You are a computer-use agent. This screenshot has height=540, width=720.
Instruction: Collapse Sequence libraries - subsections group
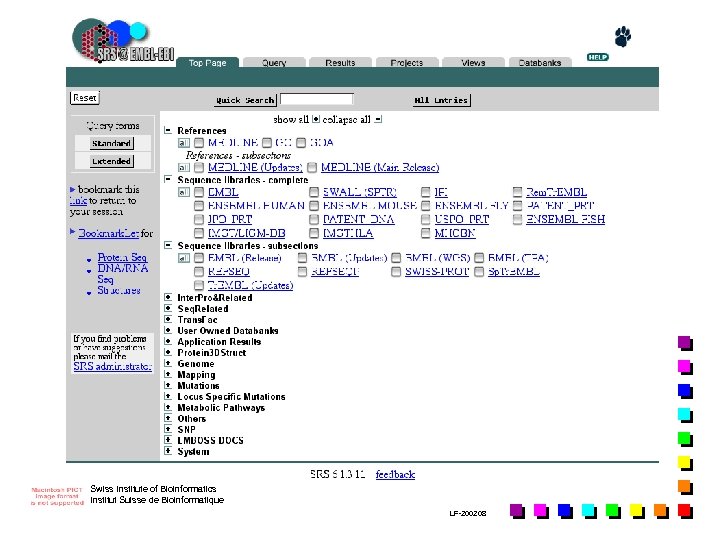pos(168,246)
